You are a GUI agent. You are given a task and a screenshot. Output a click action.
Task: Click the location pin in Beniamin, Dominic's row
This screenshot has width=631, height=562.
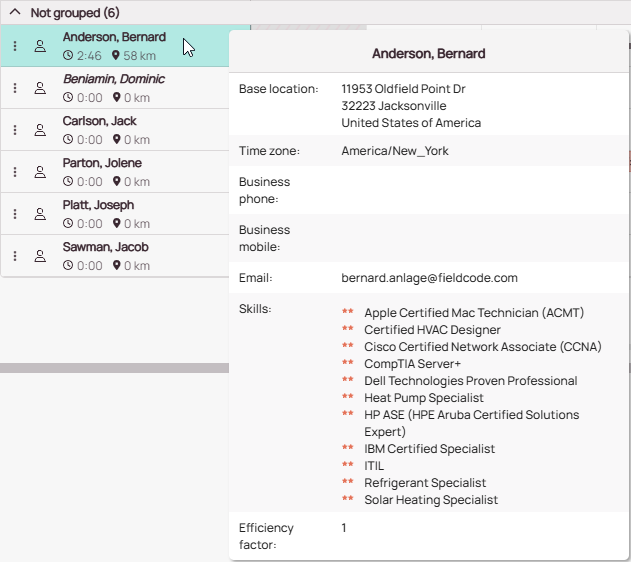(x=117, y=97)
